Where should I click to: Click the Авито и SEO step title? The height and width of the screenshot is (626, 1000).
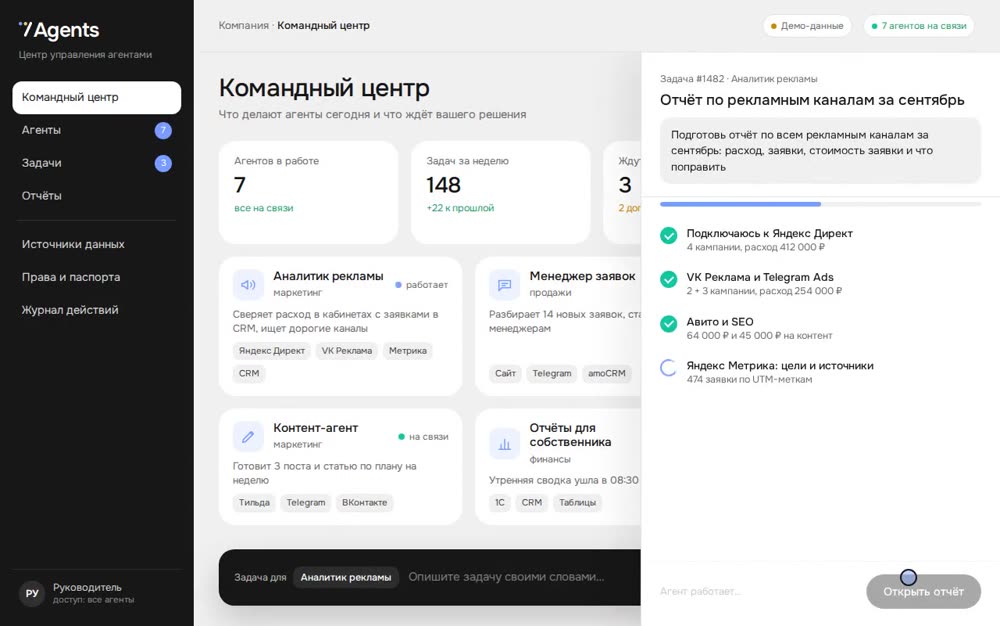click(x=719, y=322)
